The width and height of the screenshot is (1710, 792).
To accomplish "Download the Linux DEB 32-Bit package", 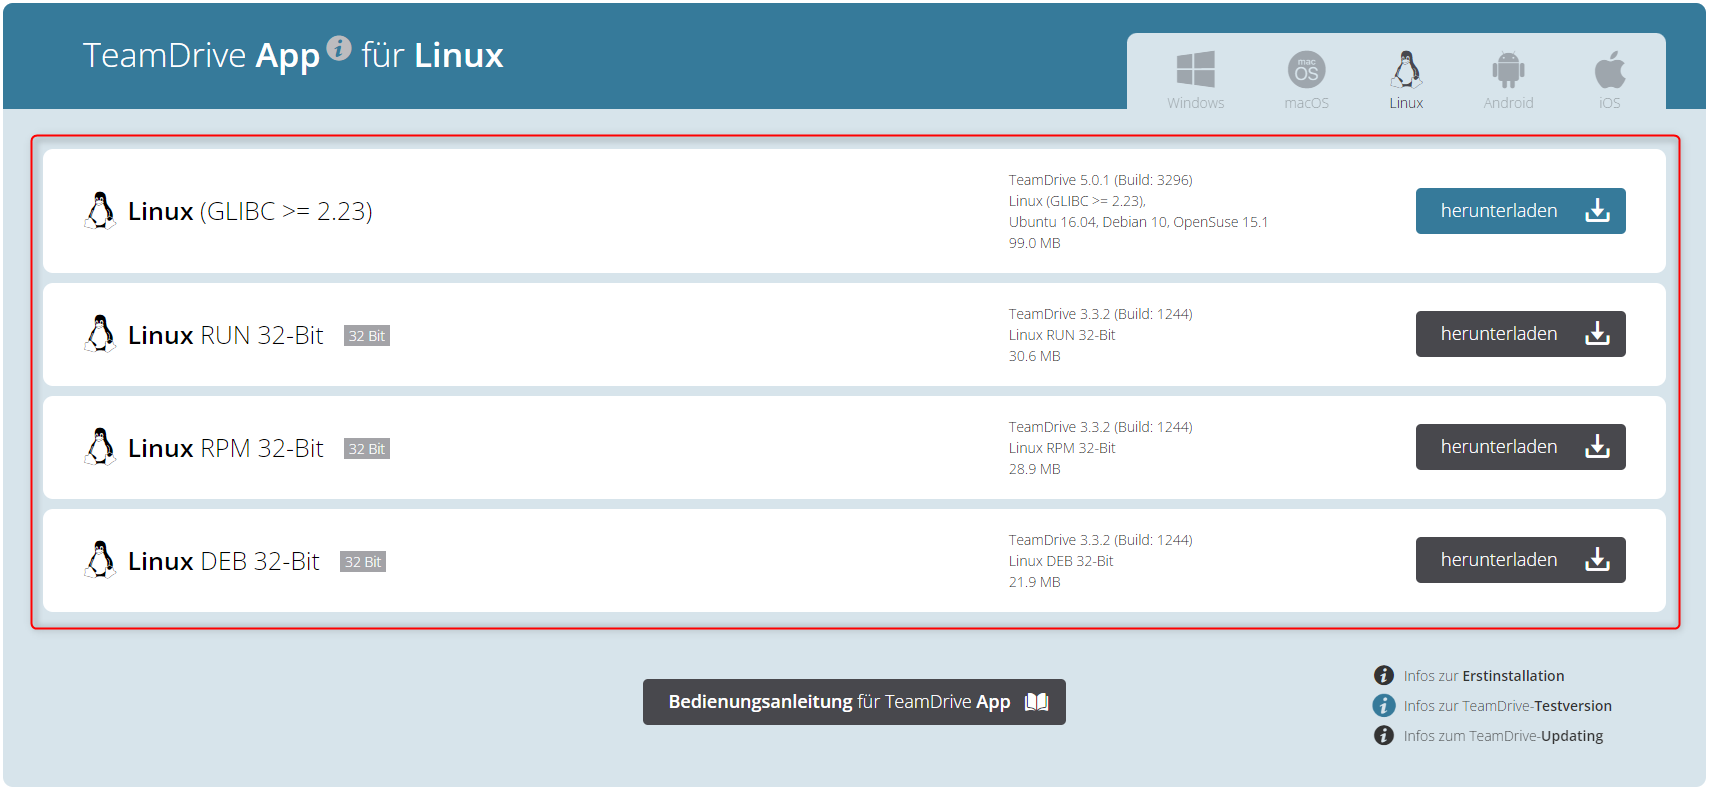I will pyautogui.click(x=1520, y=560).
